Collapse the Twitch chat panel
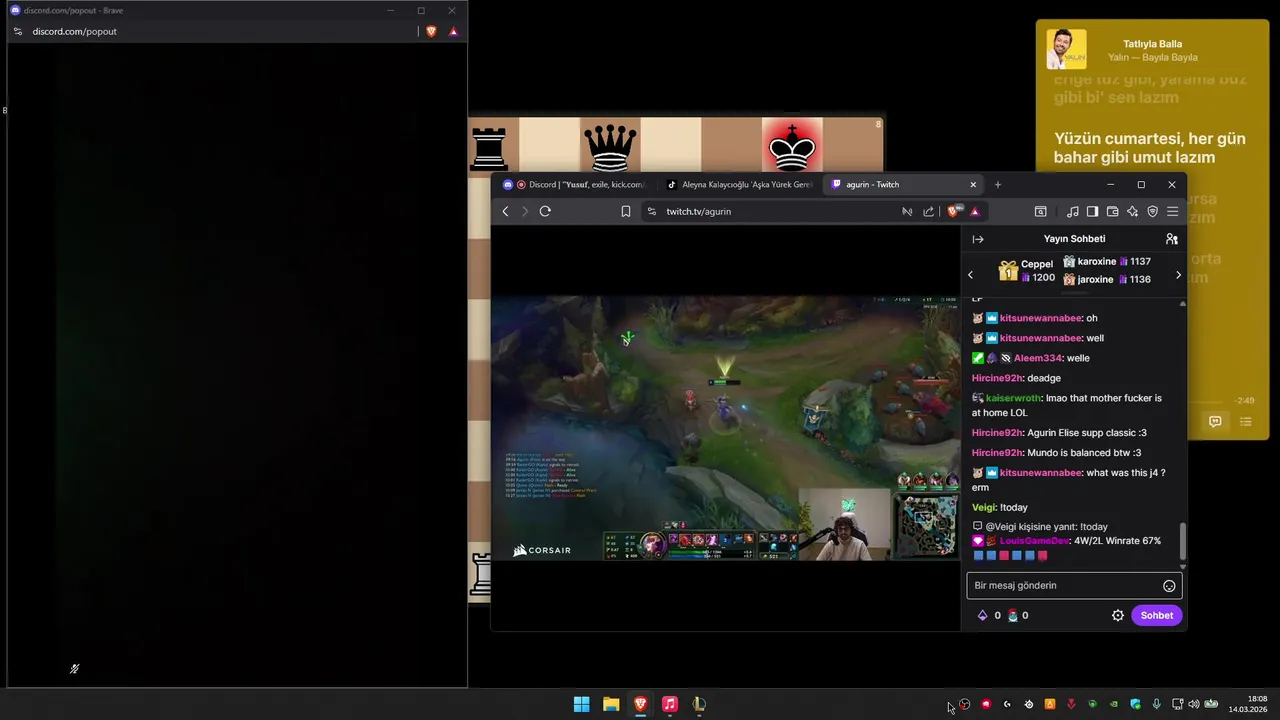Image resolution: width=1280 pixels, height=720 pixels. 978,239
